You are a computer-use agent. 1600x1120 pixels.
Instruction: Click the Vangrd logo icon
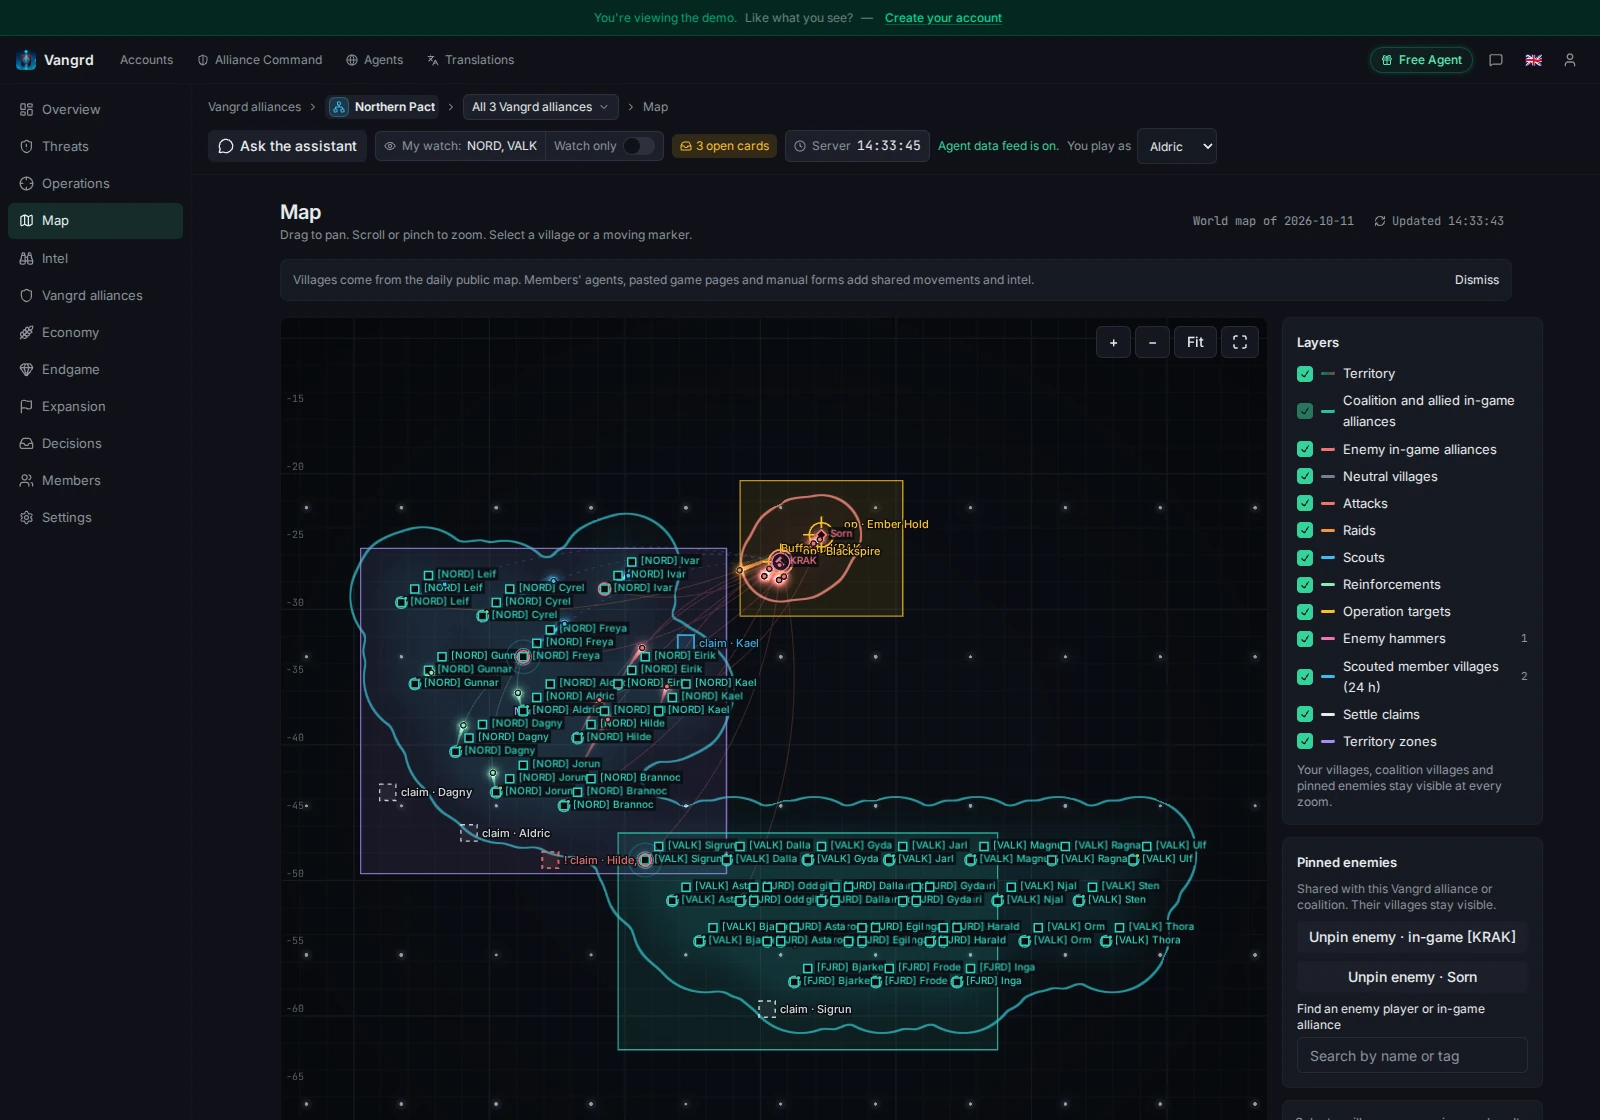(26, 60)
